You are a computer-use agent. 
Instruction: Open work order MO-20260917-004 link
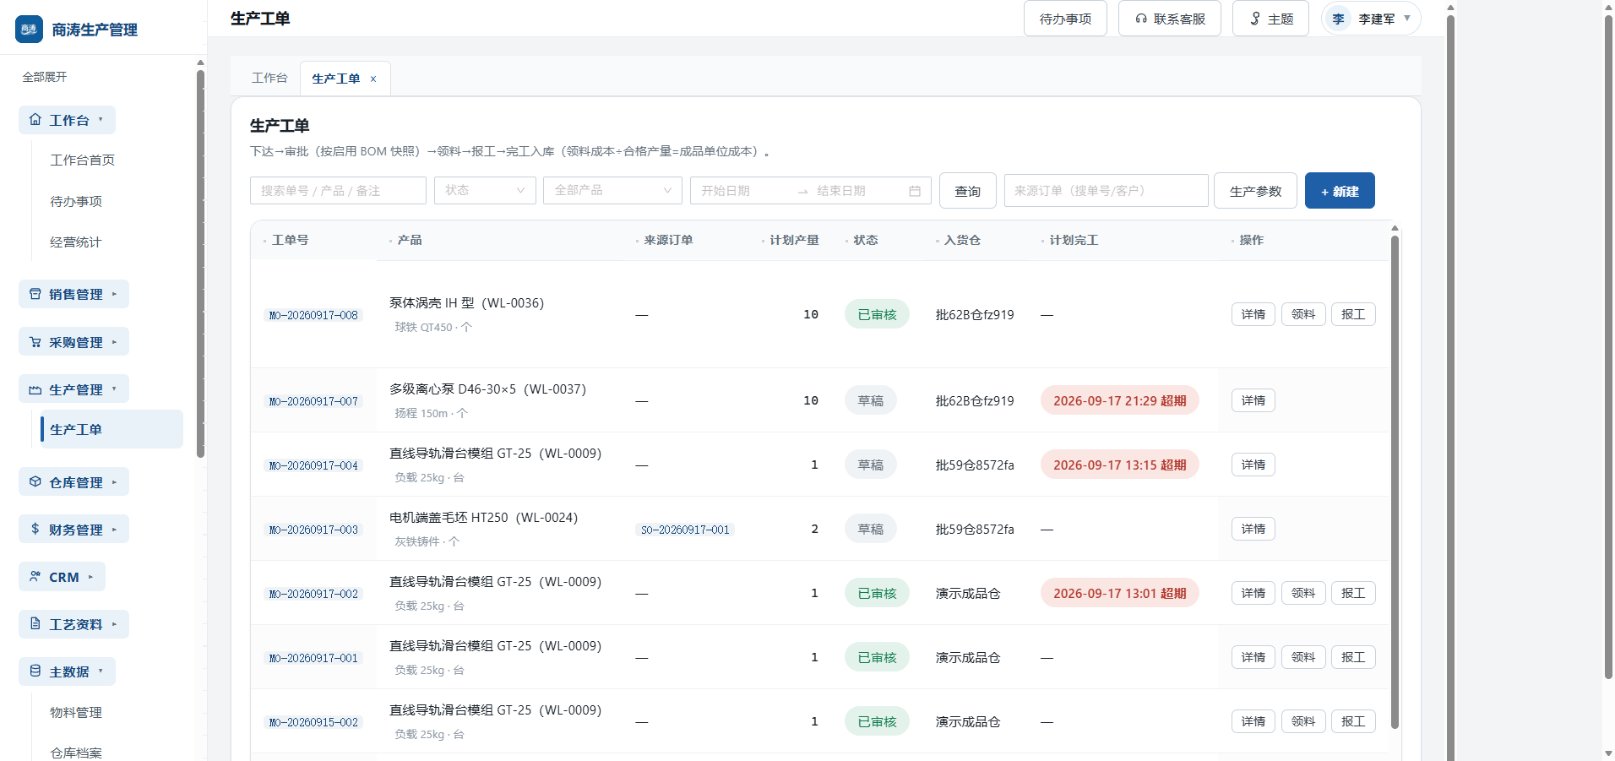(313, 466)
